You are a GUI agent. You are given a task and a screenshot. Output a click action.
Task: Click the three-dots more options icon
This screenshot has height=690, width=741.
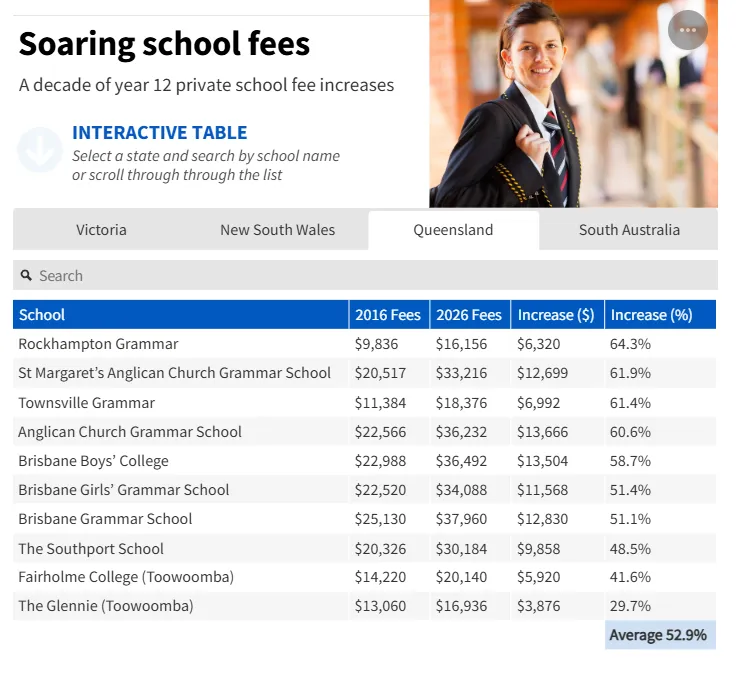coord(687,30)
